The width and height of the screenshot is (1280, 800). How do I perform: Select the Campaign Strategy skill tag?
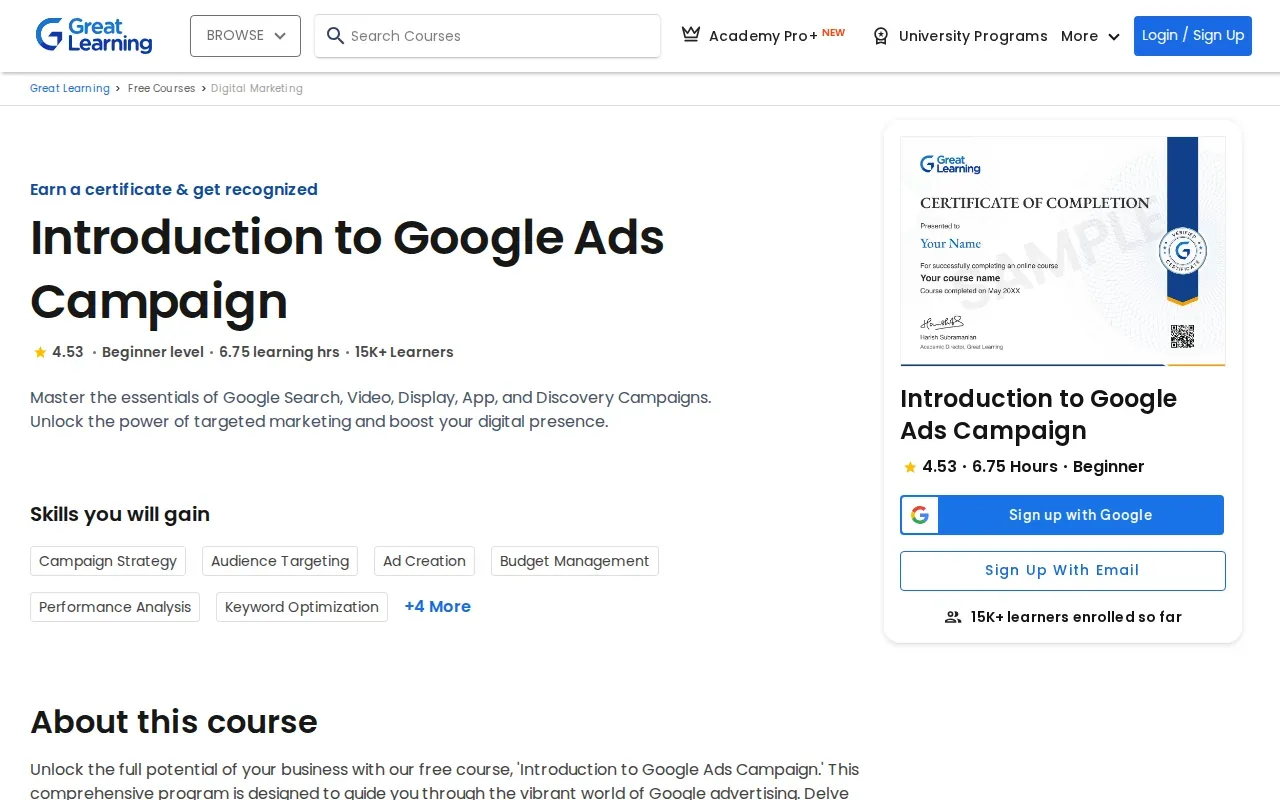(108, 561)
